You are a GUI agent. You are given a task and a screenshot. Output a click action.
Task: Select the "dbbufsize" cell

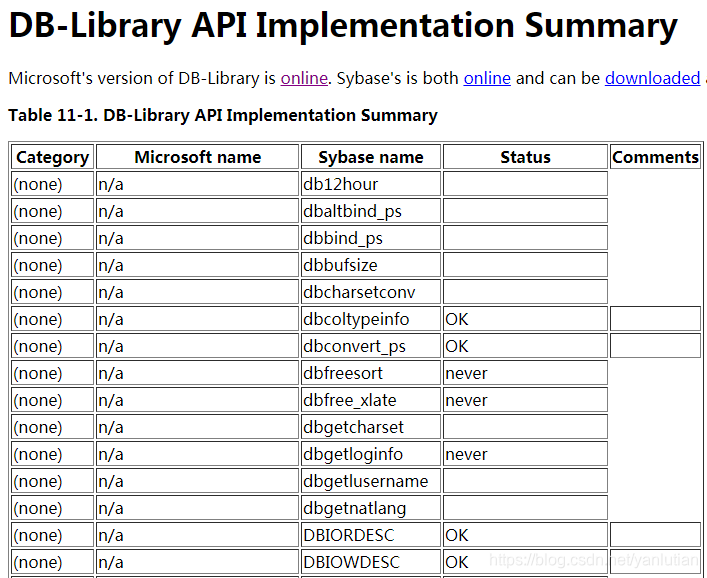(x=371, y=265)
